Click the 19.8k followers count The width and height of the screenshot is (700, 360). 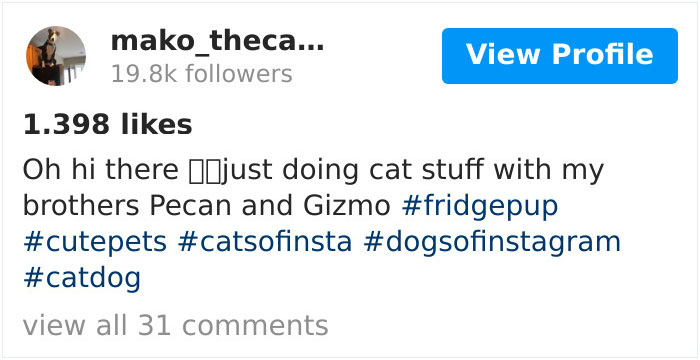(x=202, y=74)
